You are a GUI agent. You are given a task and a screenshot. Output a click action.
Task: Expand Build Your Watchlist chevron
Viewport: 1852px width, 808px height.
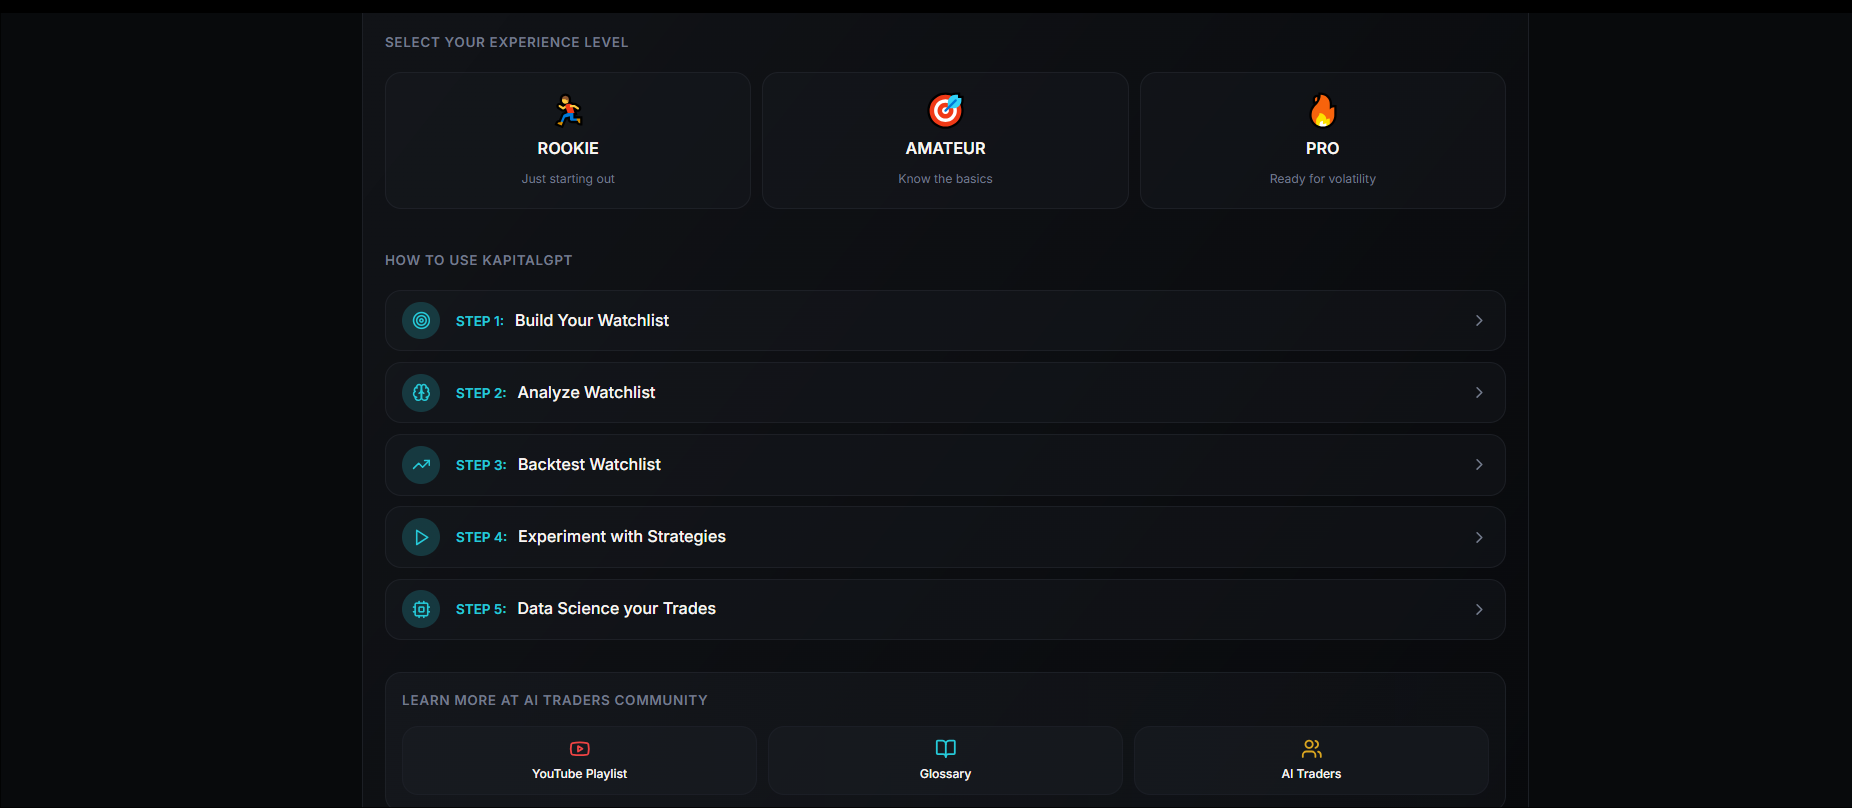click(1478, 321)
